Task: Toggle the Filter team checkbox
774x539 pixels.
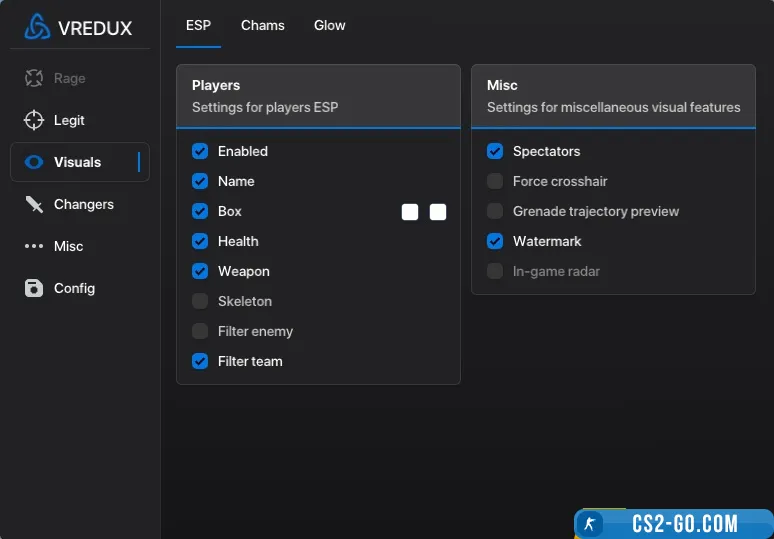Action: pos(200,361)
